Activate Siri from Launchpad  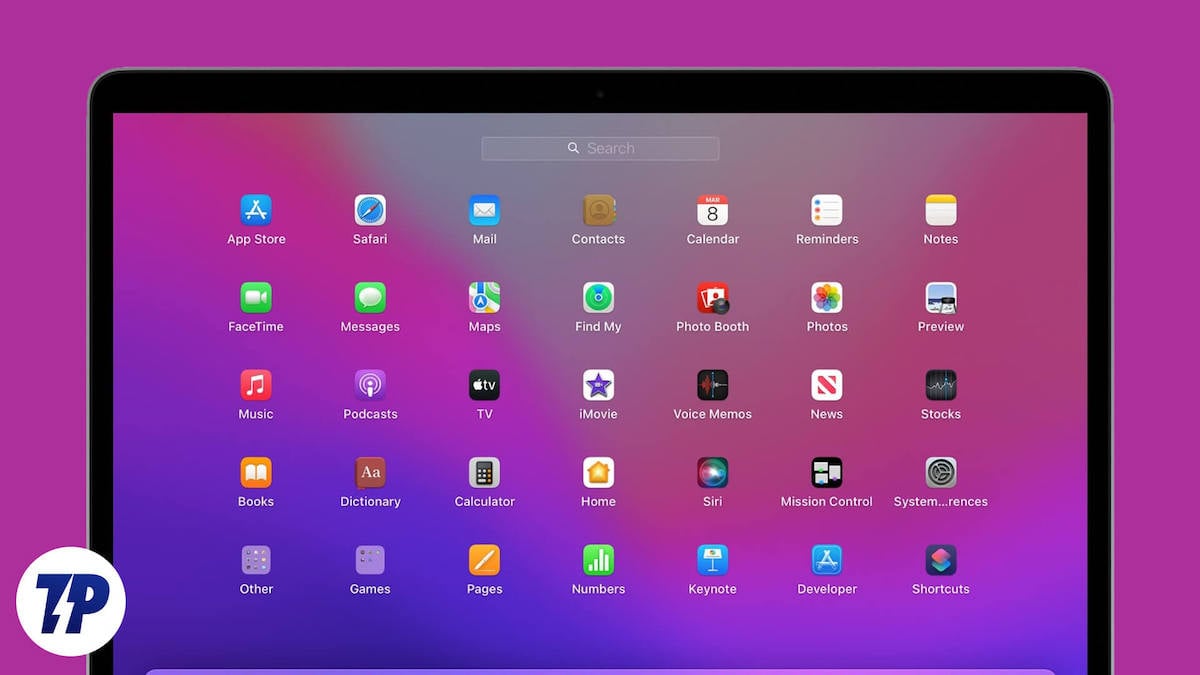pyautogui.click(x=712, y=472)
